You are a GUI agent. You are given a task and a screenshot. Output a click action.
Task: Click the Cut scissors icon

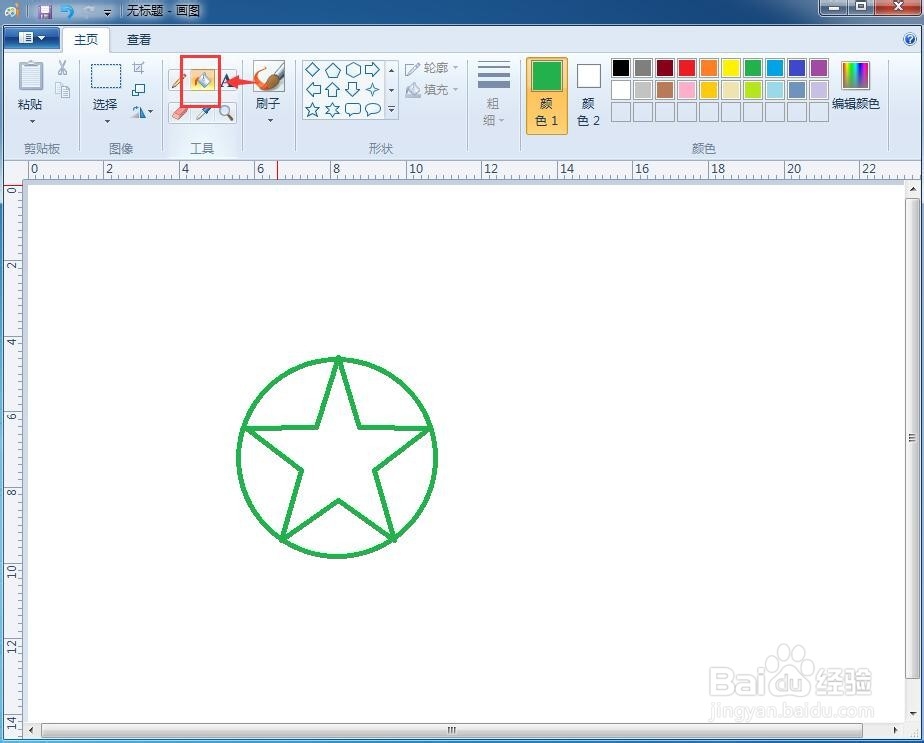pyautogui.click(x=62, y=68)
